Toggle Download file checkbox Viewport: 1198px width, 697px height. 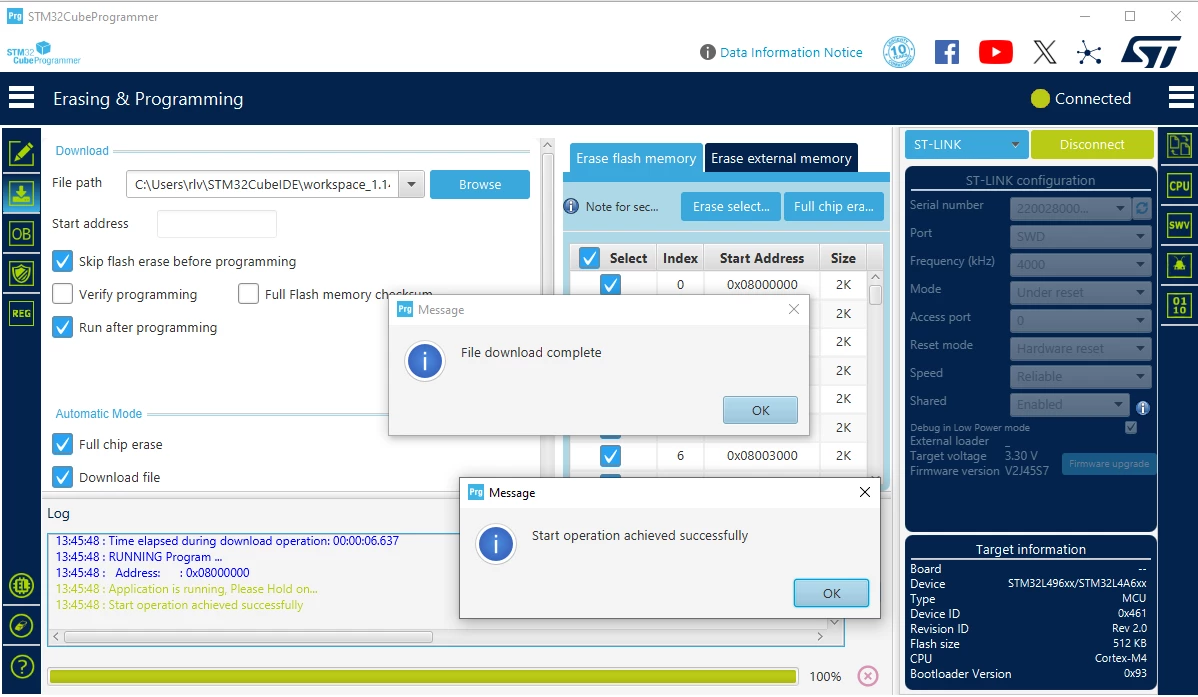pyautogui.click(x=63, y=477)
